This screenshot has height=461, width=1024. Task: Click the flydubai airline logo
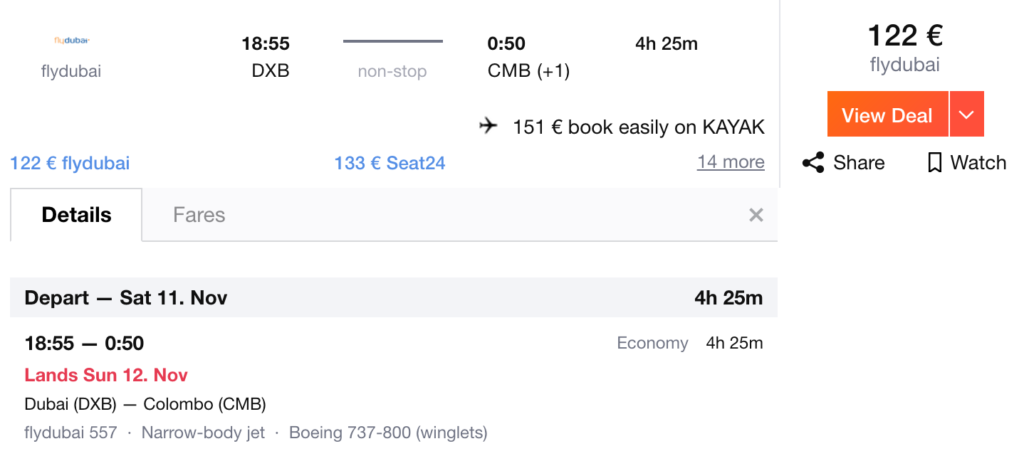coord(71,40)
